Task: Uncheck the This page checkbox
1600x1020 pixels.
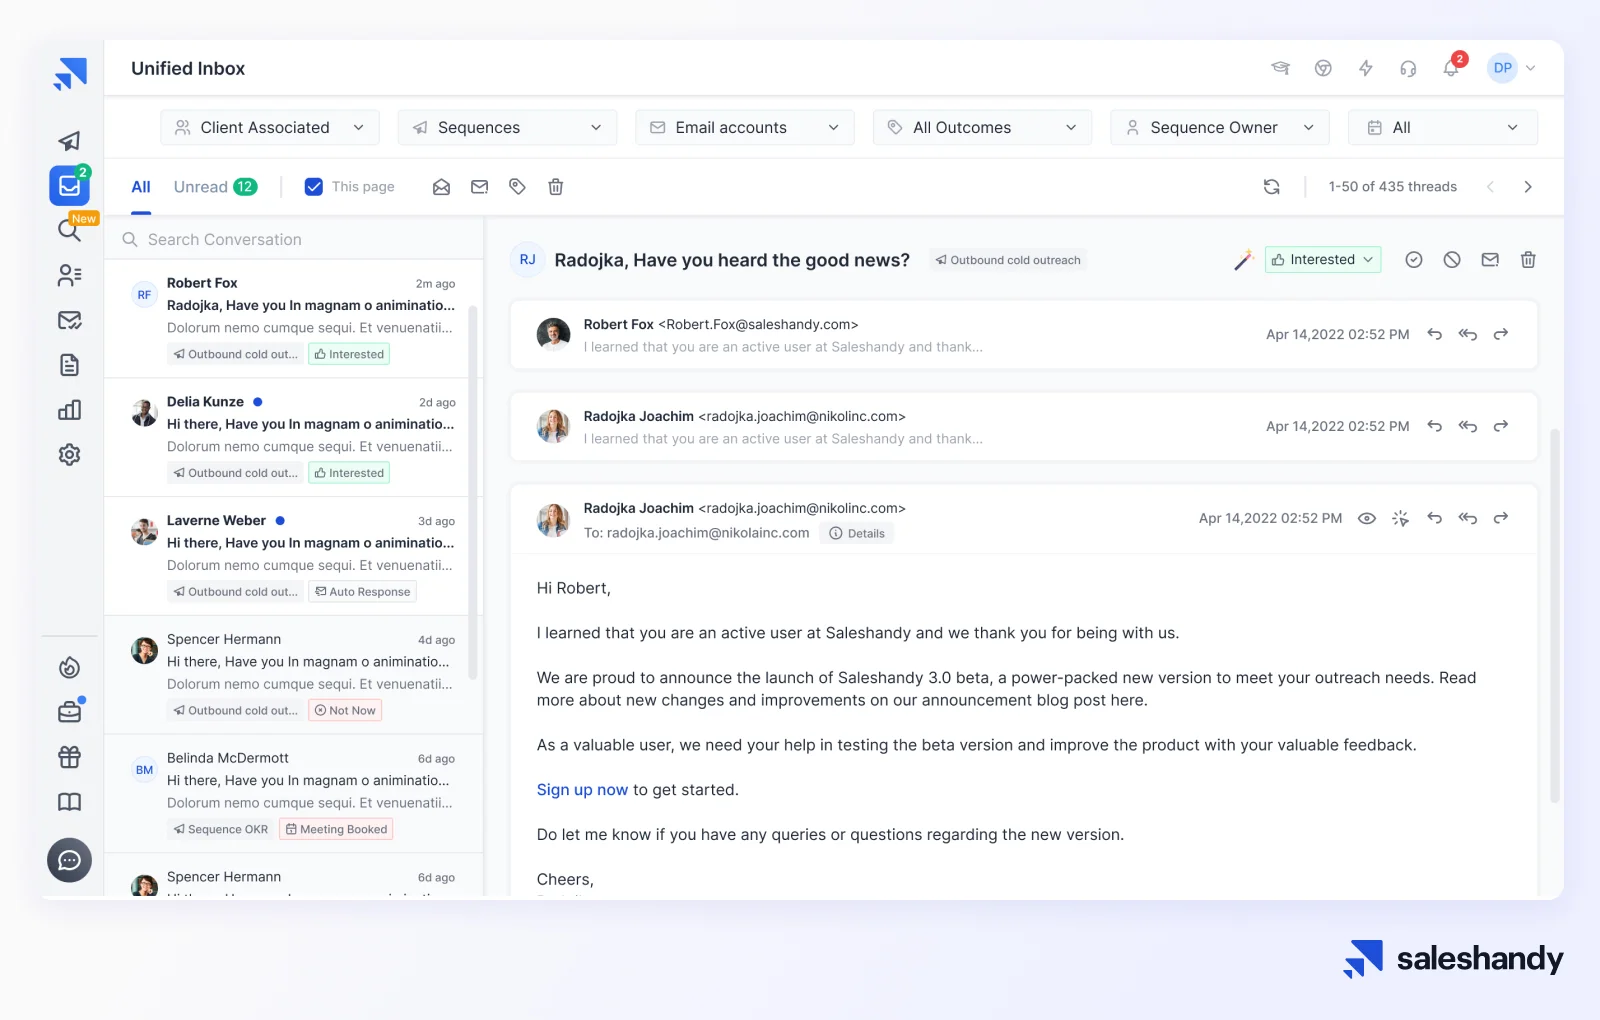Action: (314, 186)
